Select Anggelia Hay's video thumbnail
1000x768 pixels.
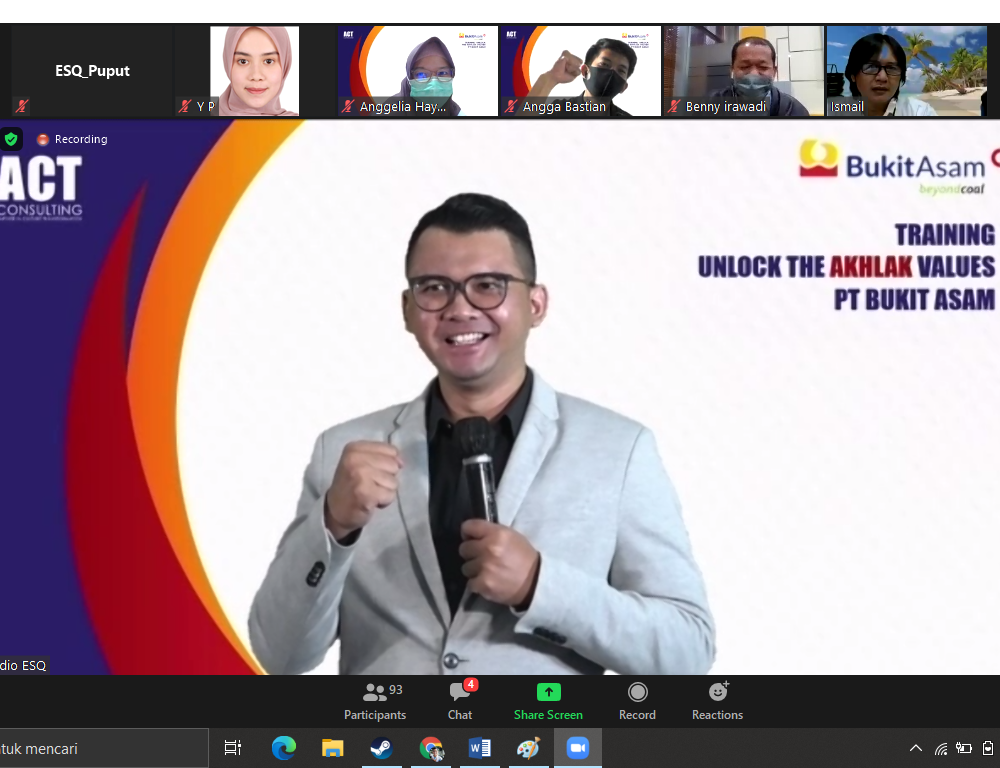pos(417,71)
